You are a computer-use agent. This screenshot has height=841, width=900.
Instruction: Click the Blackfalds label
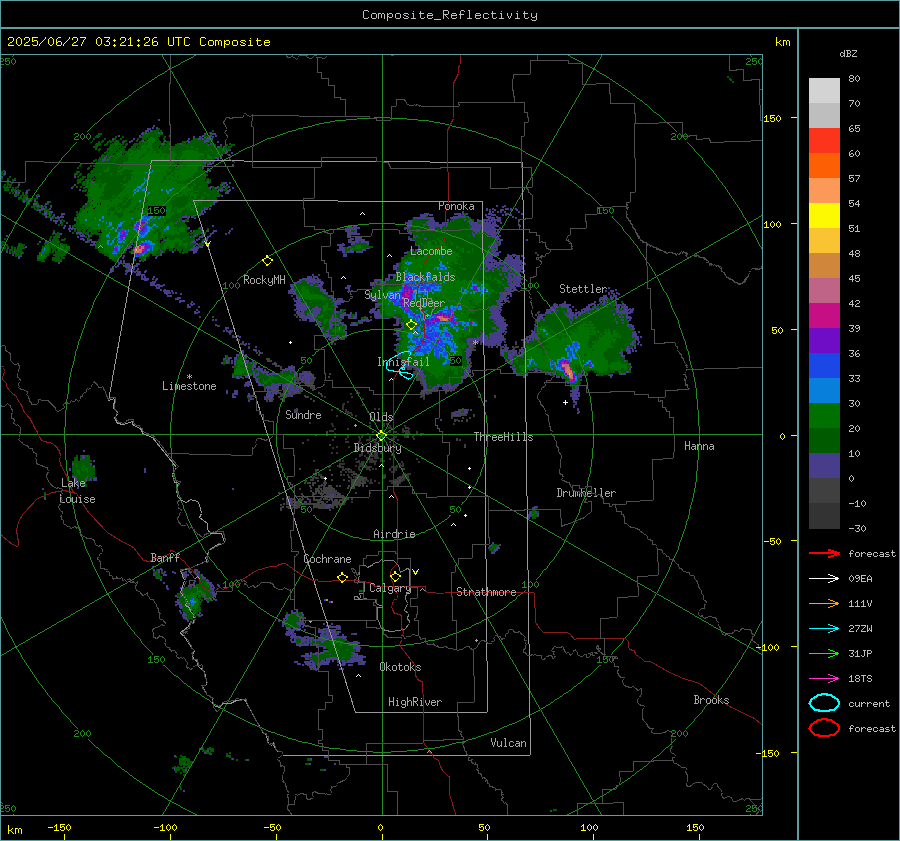(x=425, y=277)
